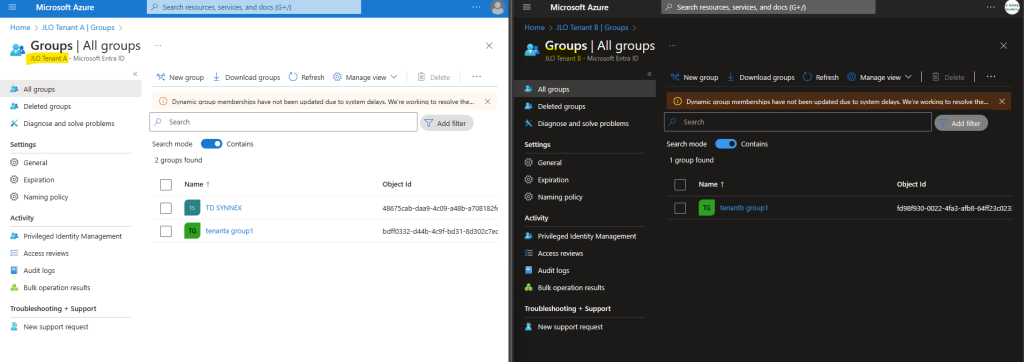Open top bar ellipsis in Tenant B

[991, 7]
